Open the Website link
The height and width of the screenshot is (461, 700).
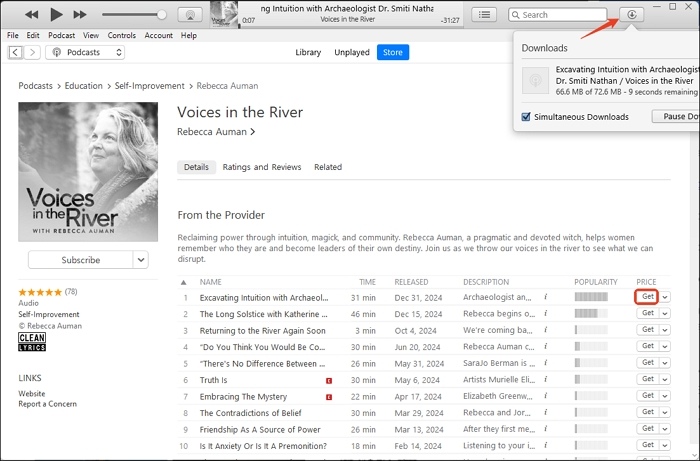[32, 394]
